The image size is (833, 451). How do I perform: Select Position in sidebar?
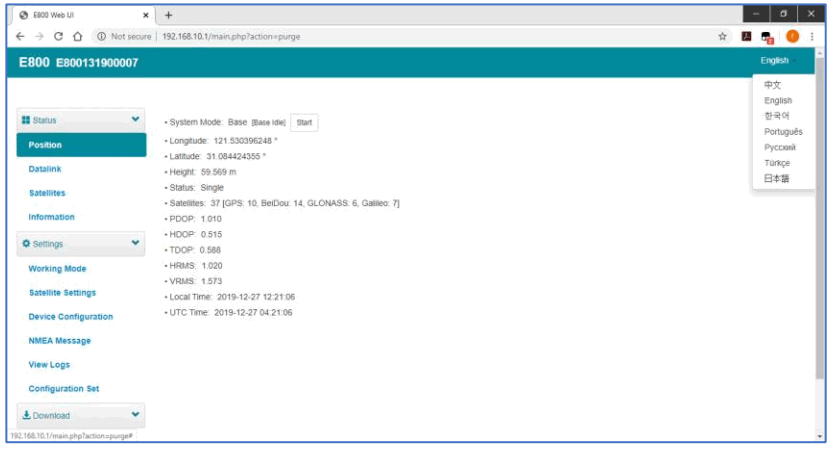81,145
